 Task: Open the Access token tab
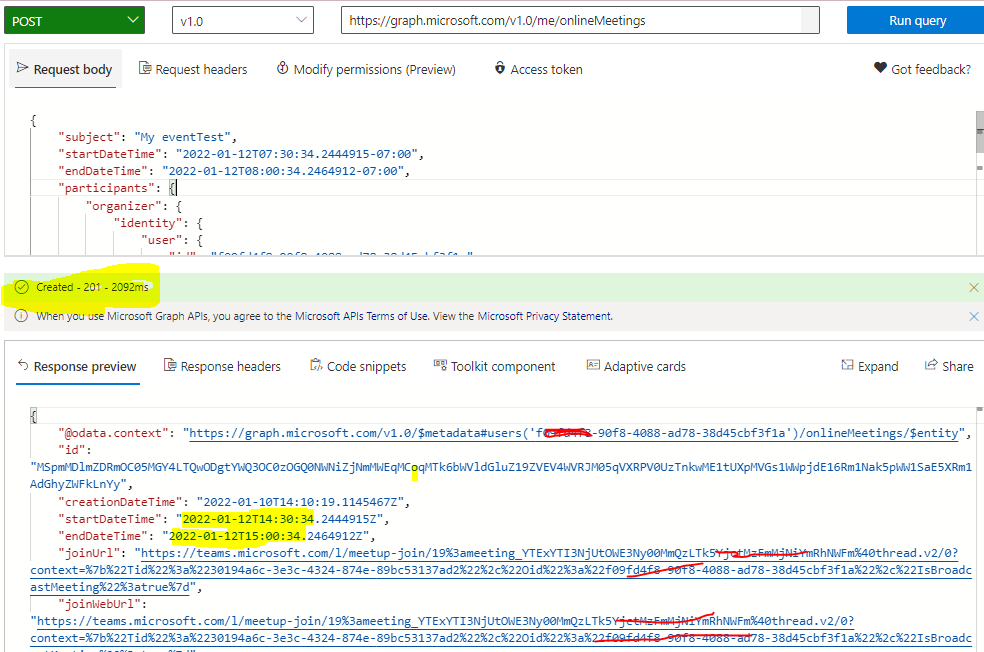[x=539, y=69]
